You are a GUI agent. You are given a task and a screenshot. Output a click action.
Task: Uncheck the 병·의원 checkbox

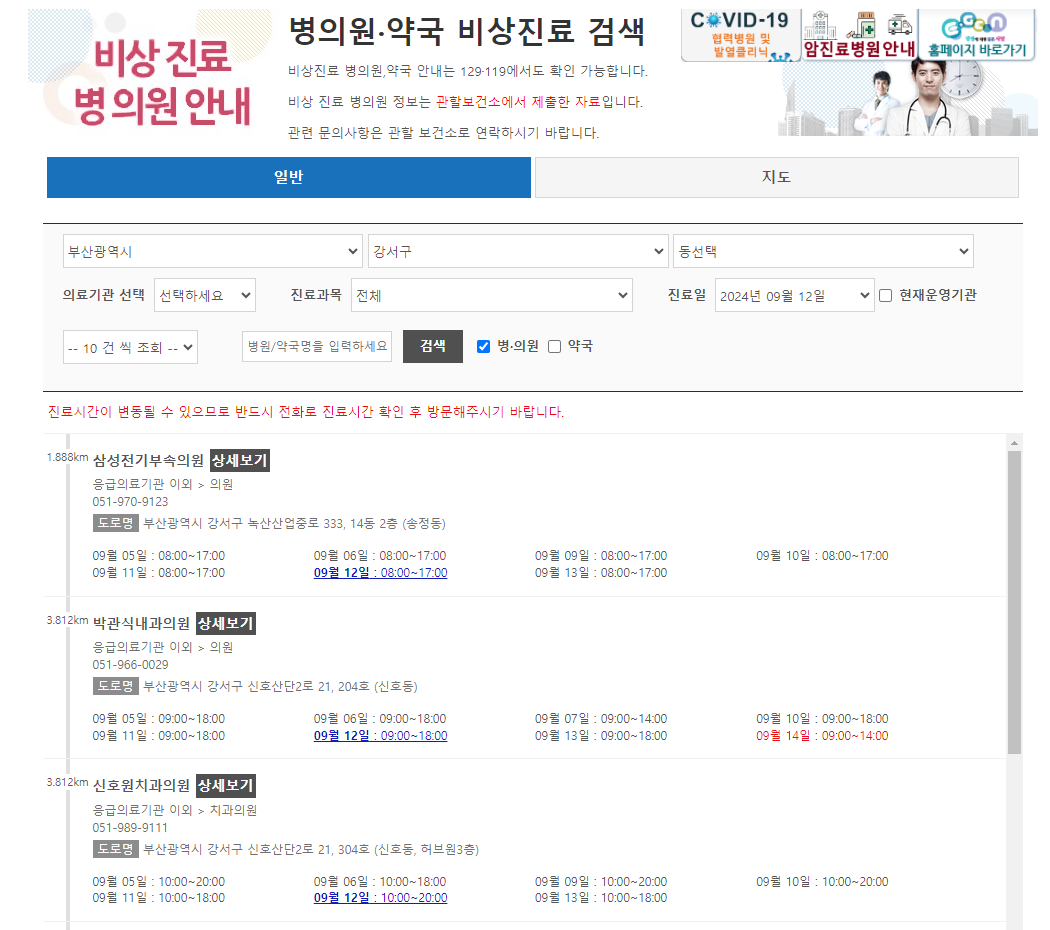pos(484,347)
